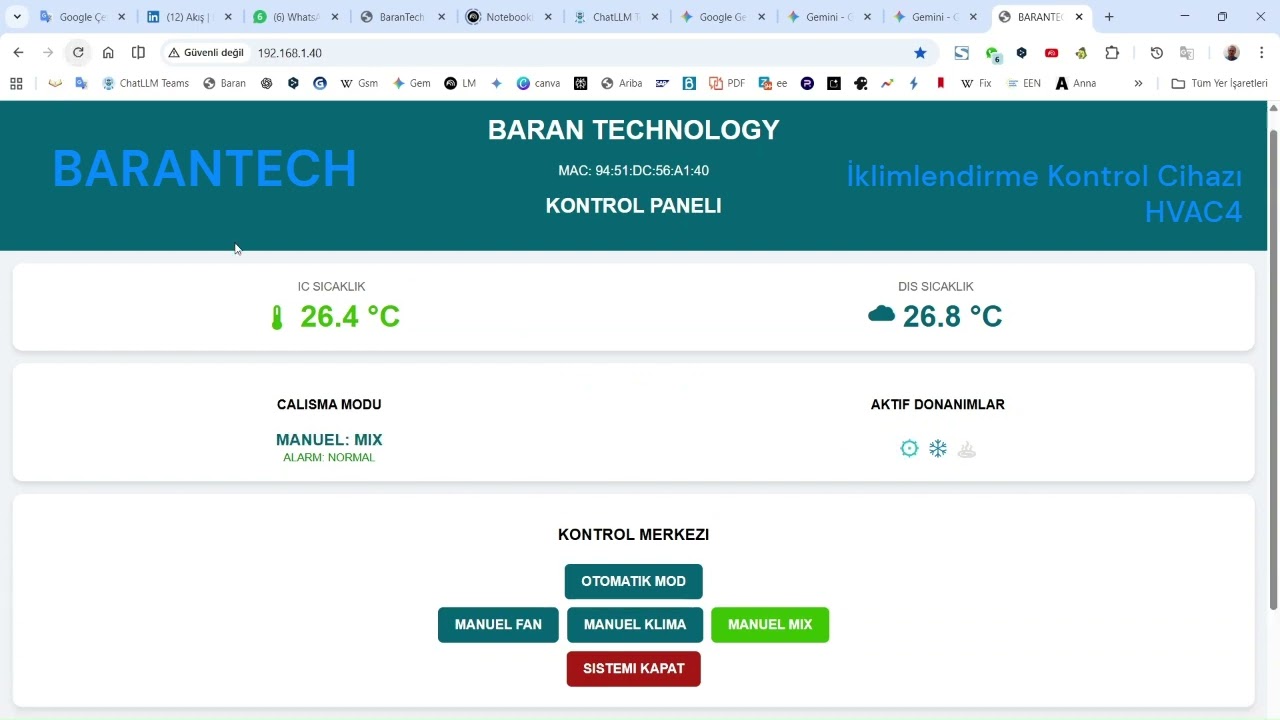The image size is (1280, 720).
Task: Click the MANUEL: MIX mode status
Action: [x=329, y=440]
